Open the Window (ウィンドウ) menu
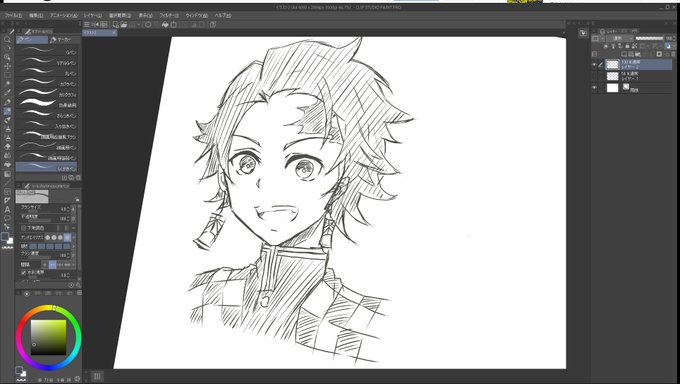The height and width of the screenshot is (384, 680). tap(196, 15)
